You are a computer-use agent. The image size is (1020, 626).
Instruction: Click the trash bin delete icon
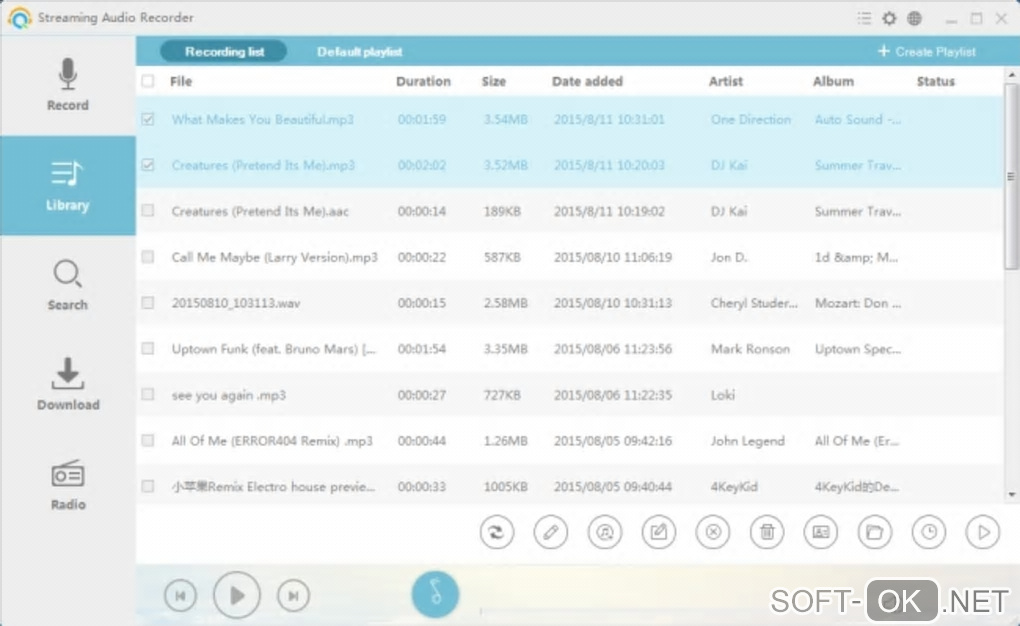(767, 532)
